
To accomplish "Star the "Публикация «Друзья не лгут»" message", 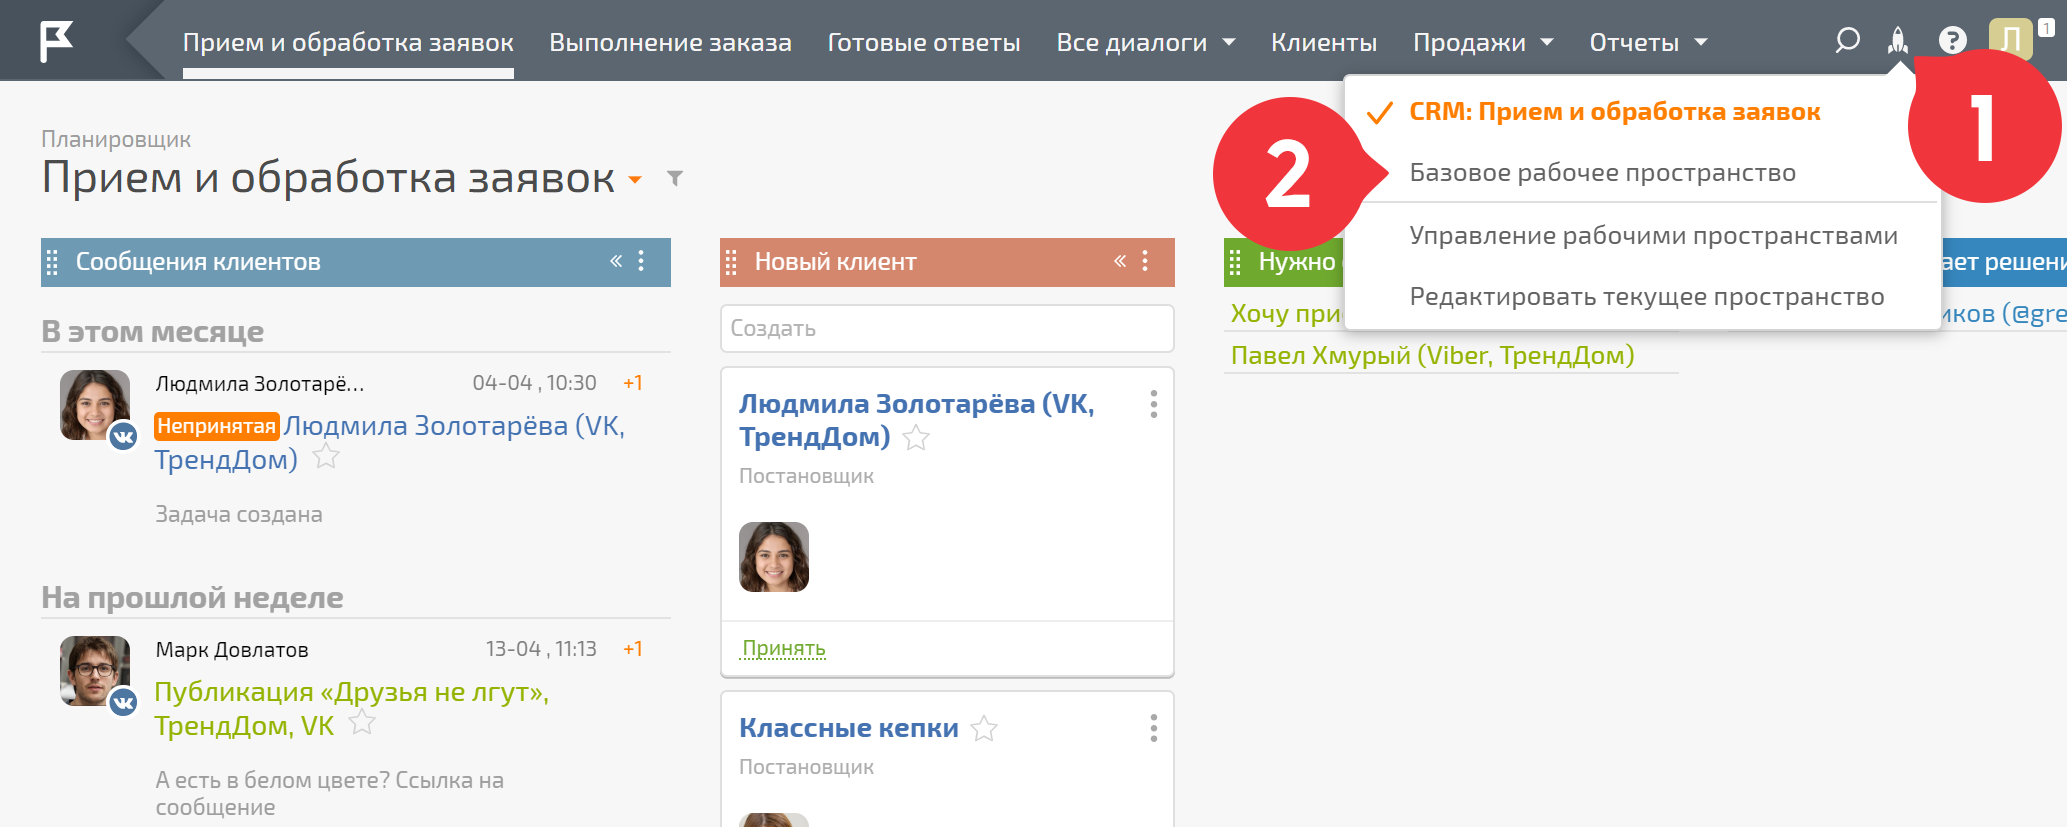I will pyautogui.click(x=362, y=723).
